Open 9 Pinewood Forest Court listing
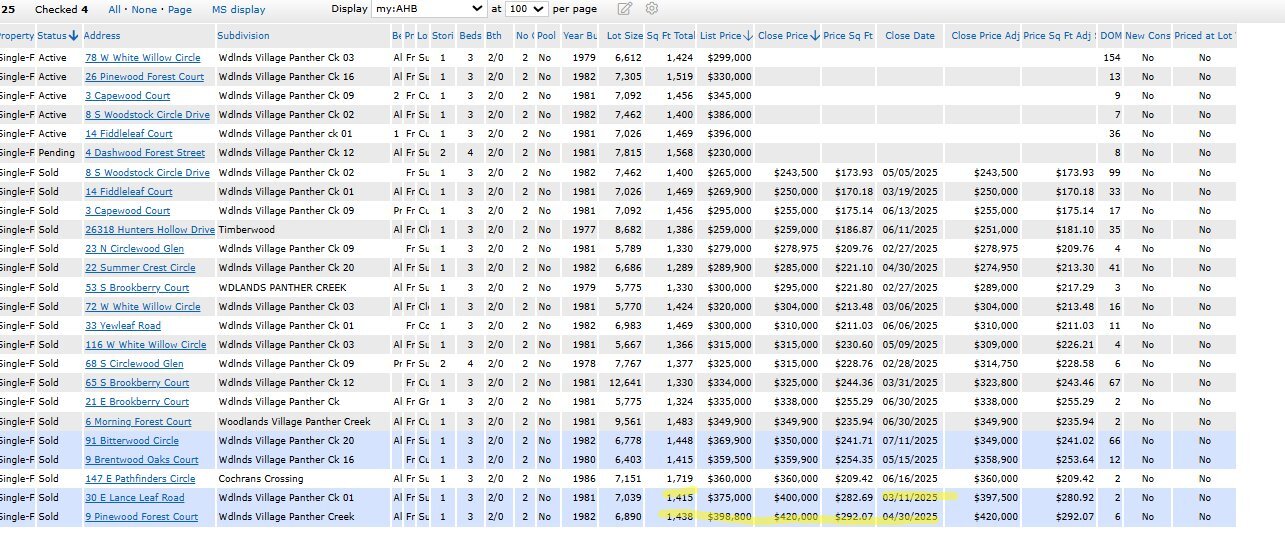1285x539 pixels. pyautogui.click(x=142, y=517)
